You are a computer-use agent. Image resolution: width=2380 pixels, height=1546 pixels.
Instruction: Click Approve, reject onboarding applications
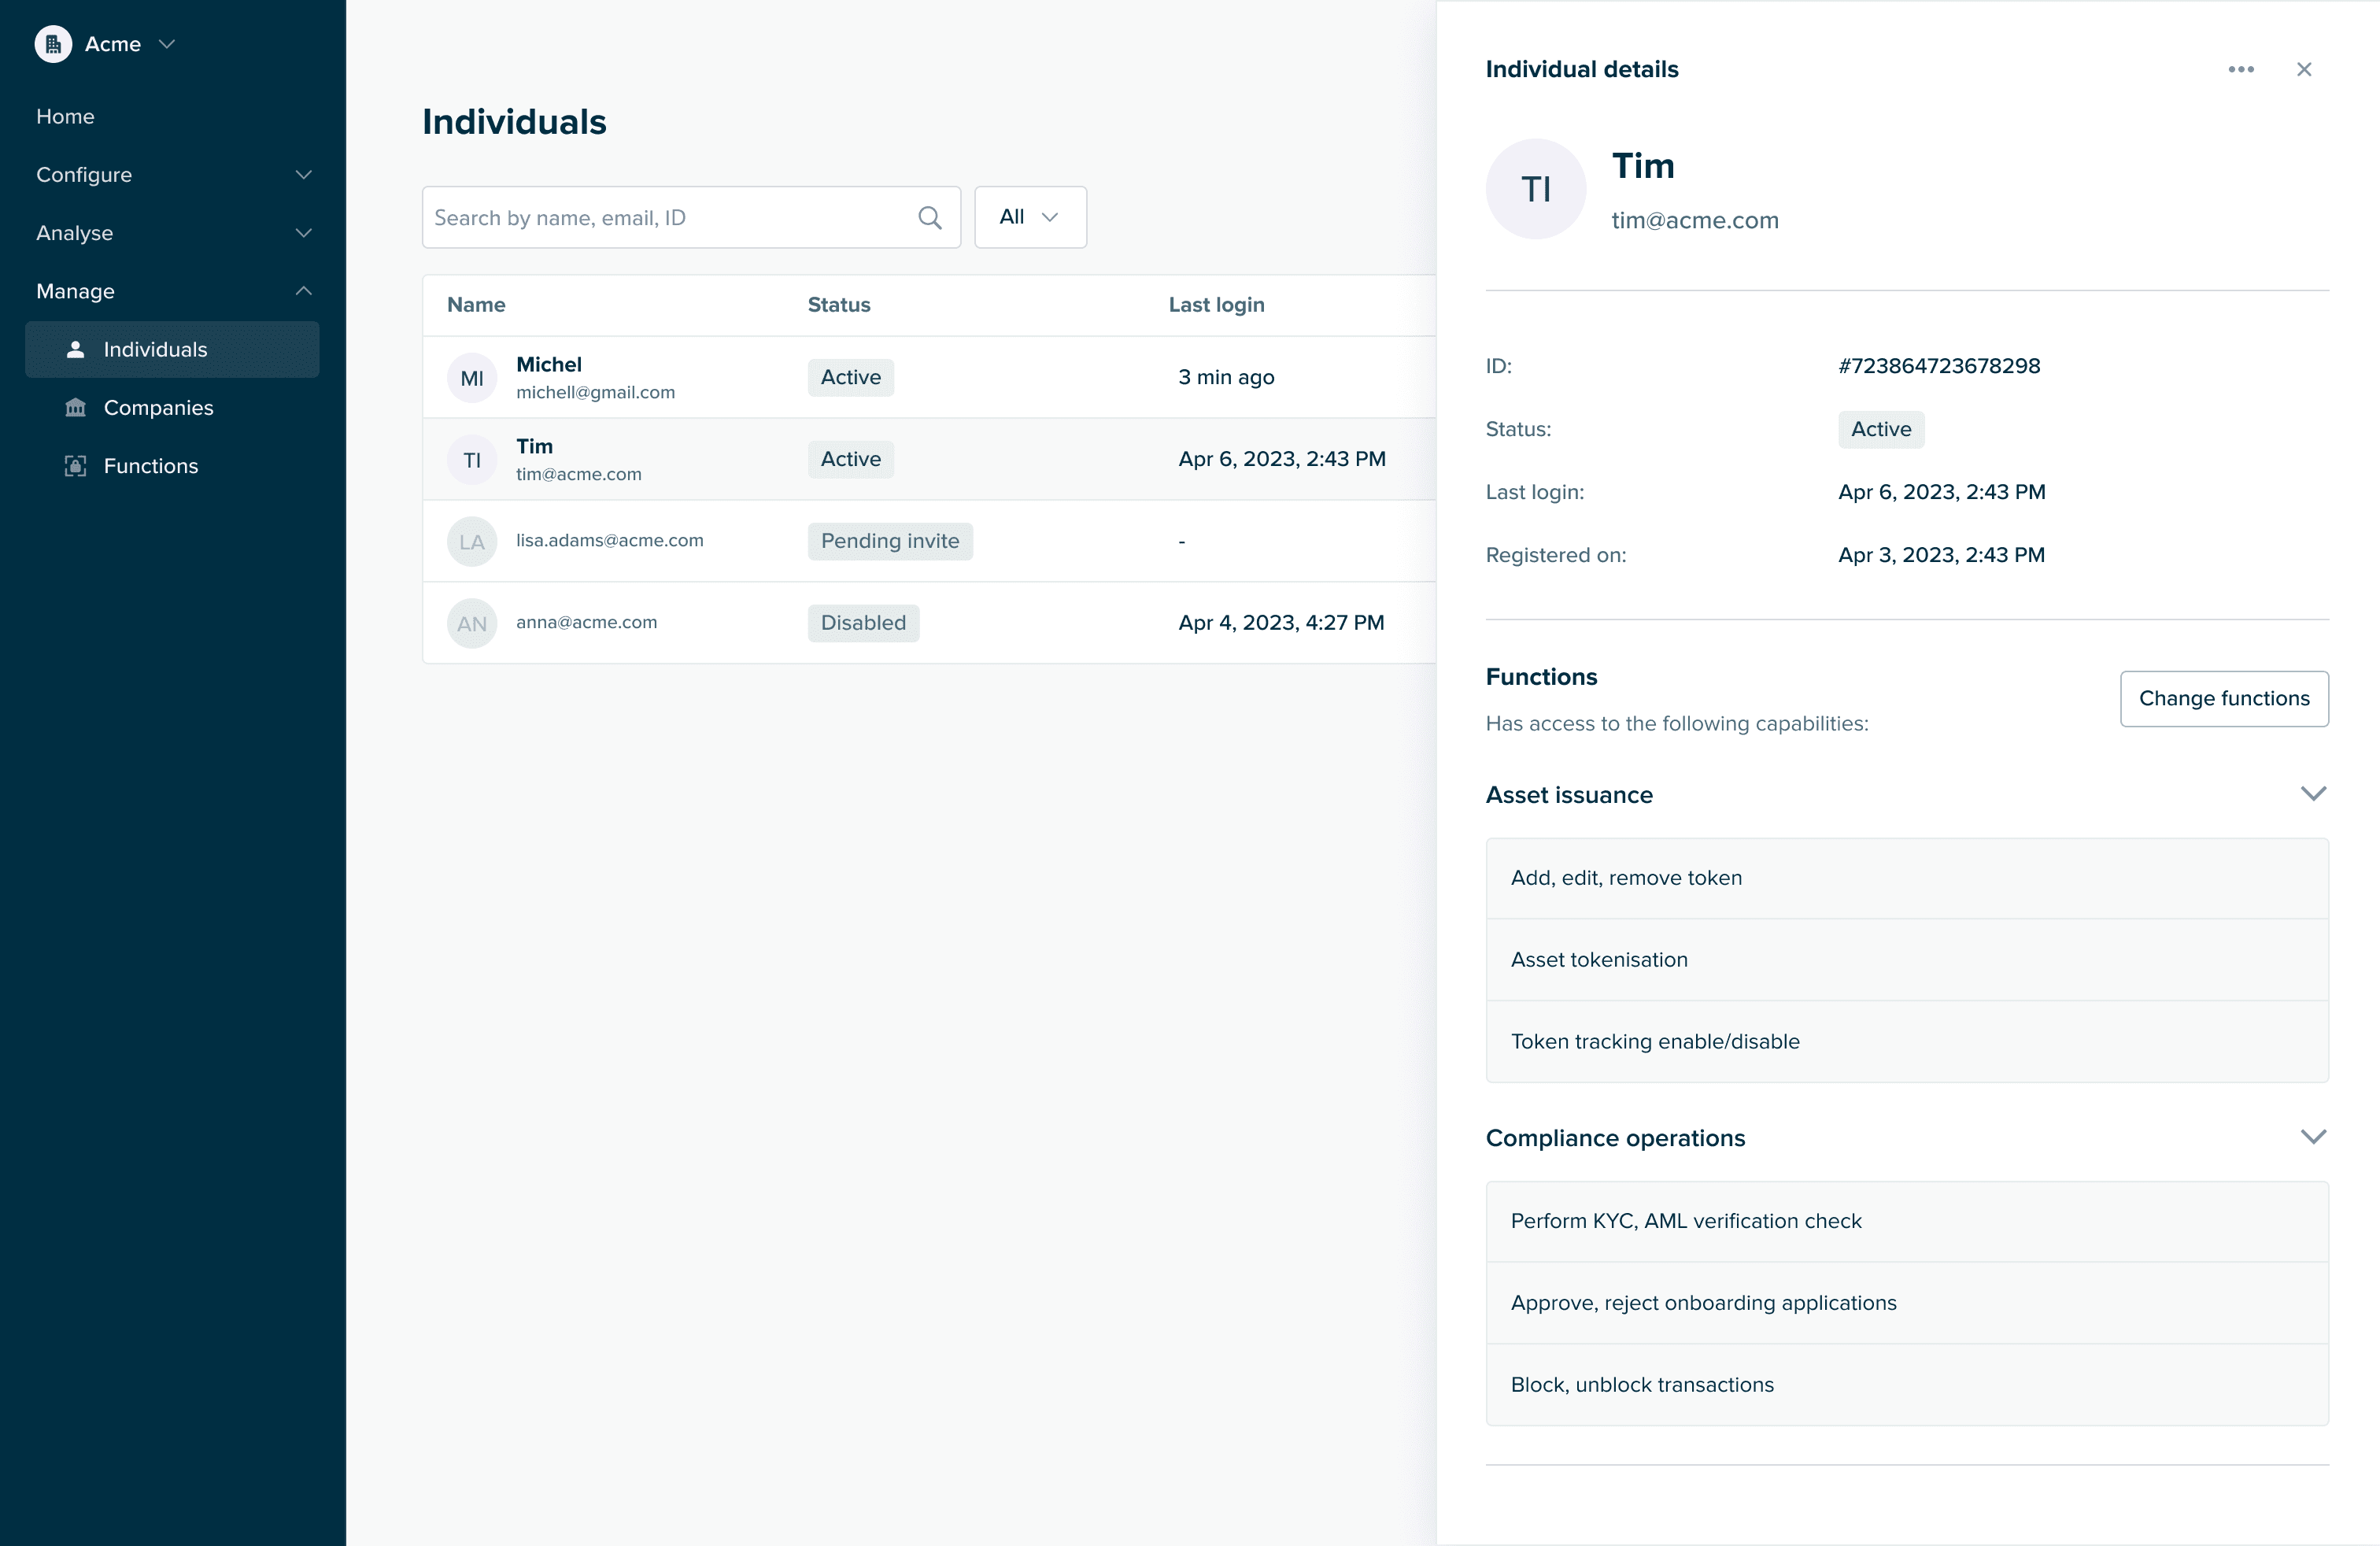tap(1907, 1303)
